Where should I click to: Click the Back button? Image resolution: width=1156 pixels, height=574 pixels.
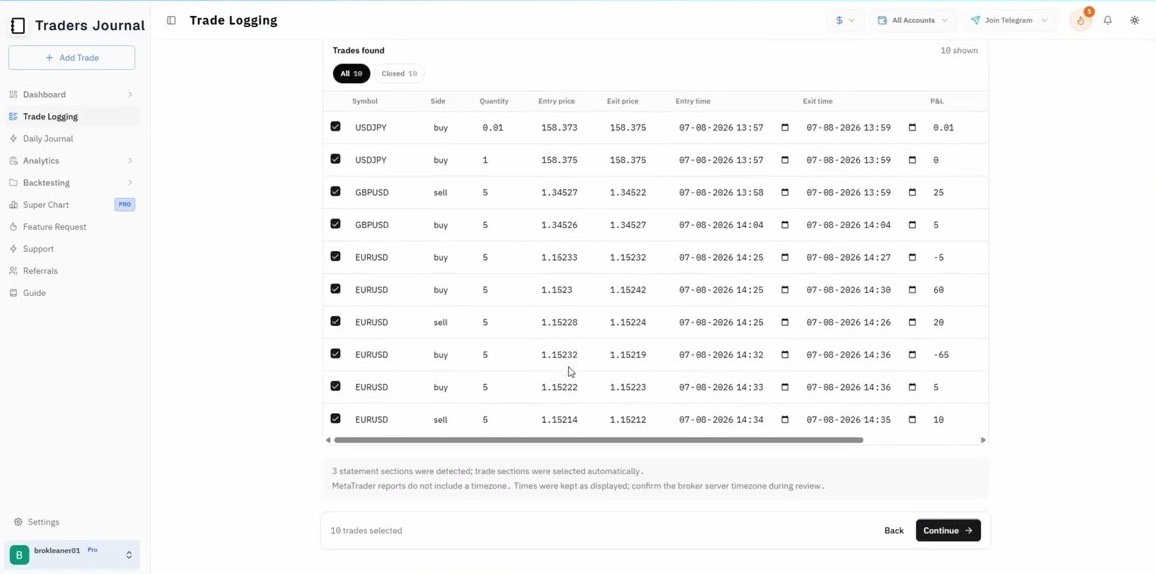click(x=894, y=531)
